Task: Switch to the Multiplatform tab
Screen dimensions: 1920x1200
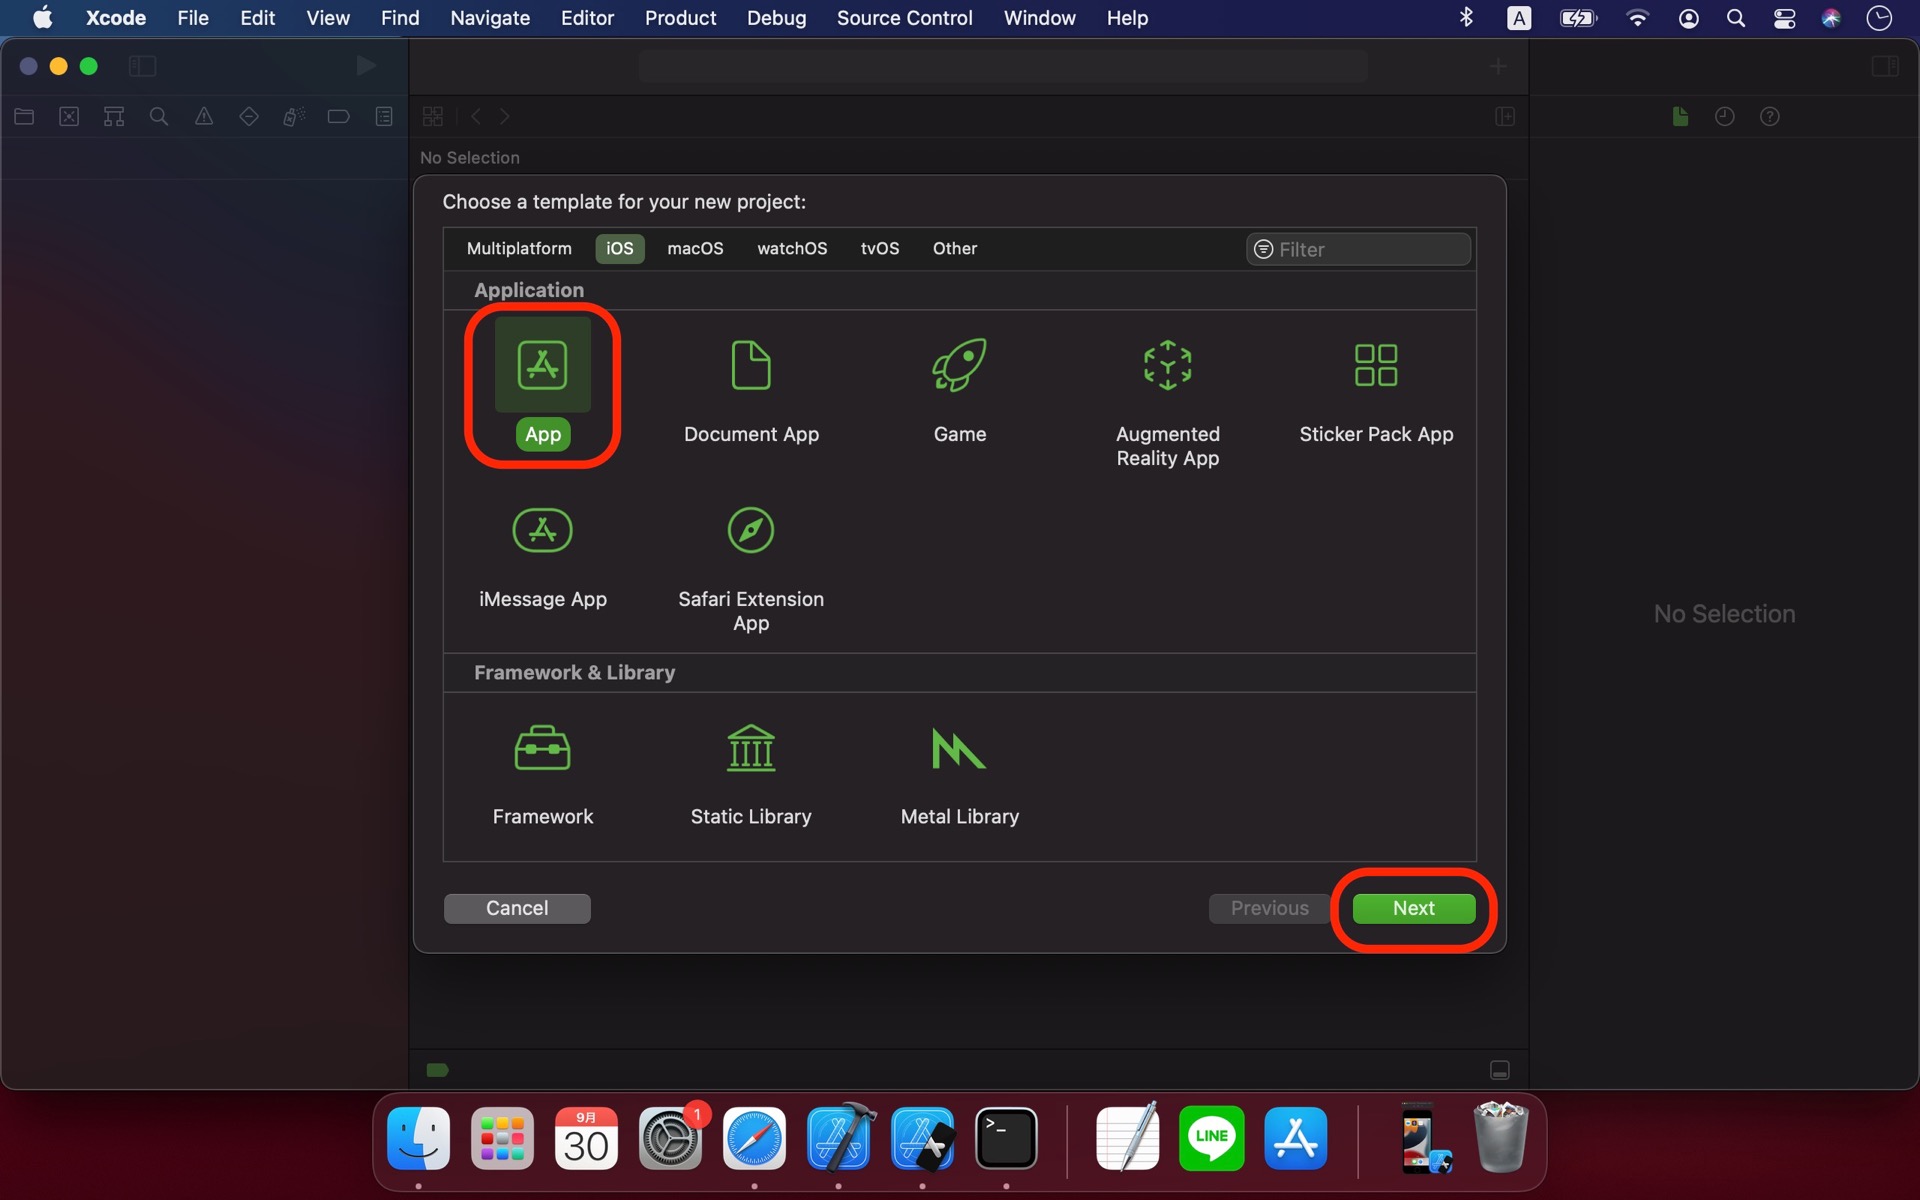Action: click(519, 249)
